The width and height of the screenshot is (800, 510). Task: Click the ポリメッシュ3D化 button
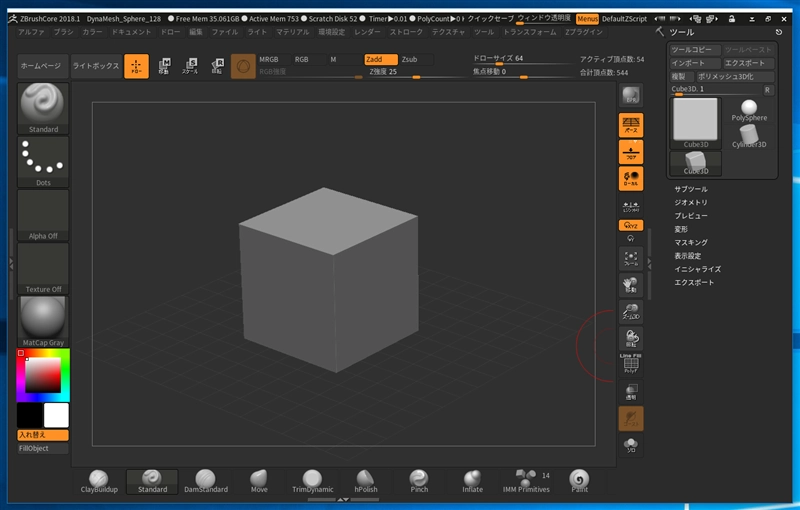tap(735, 76)
